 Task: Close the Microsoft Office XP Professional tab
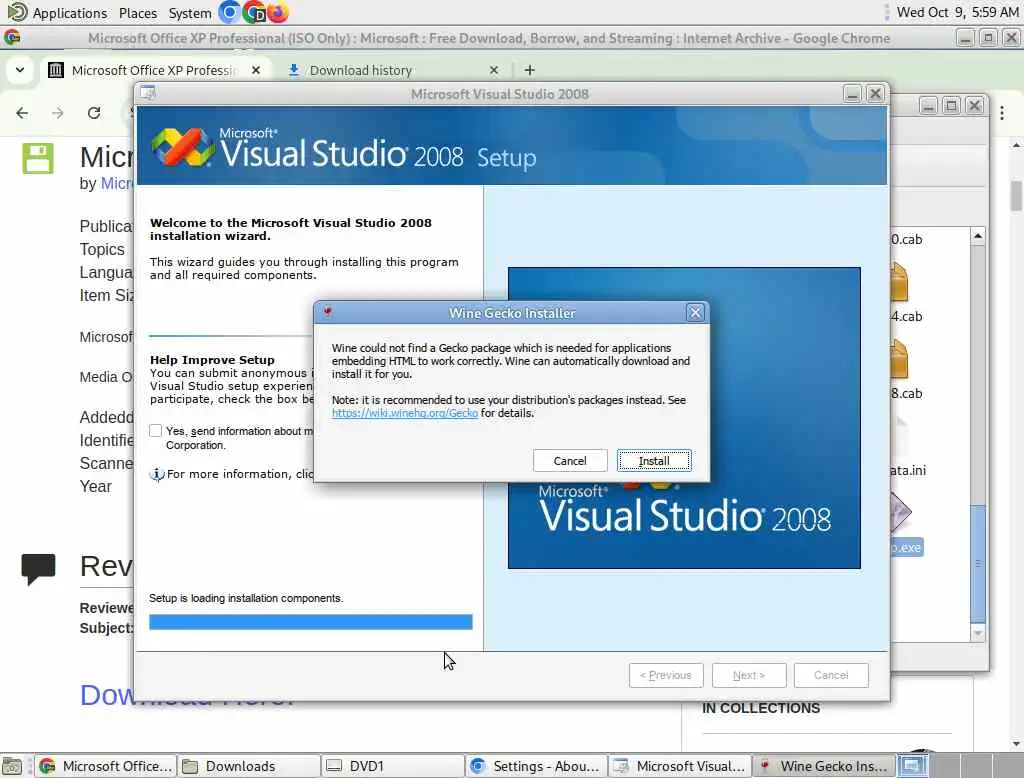[256, 70]
